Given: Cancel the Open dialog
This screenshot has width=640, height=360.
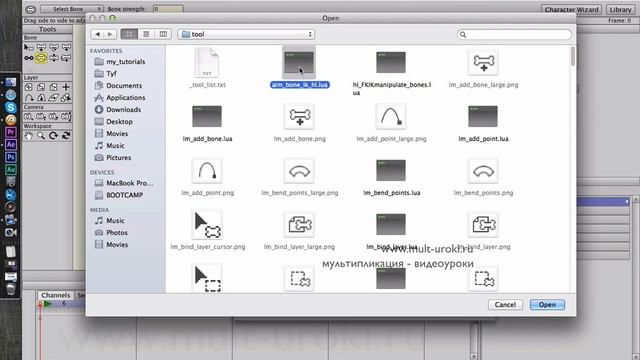Looking at the screenshot, I should tap(505, 304).
